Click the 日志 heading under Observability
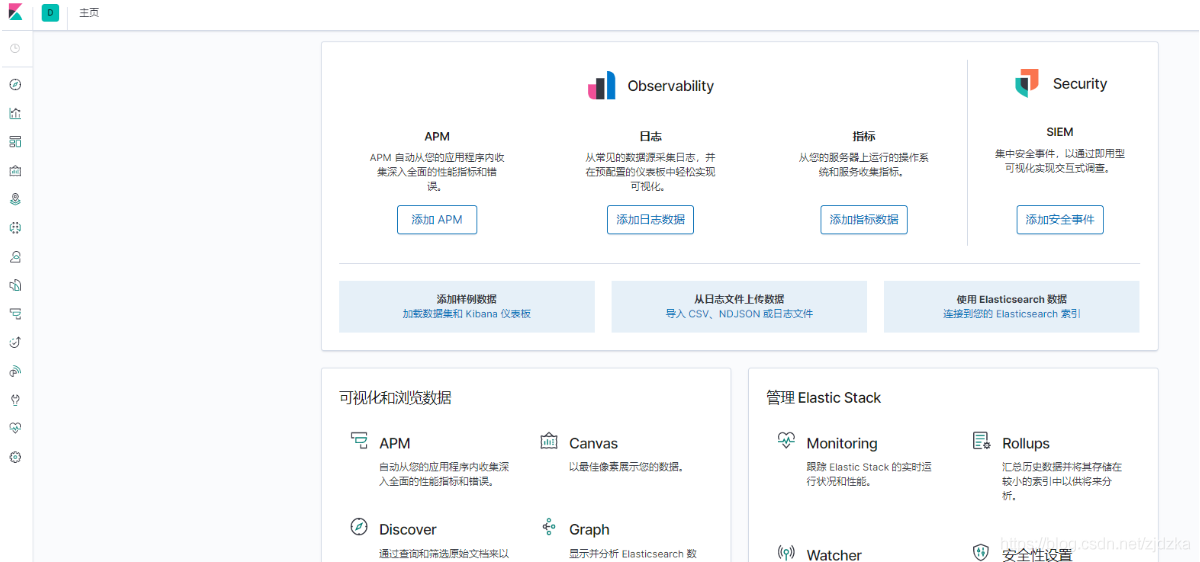Viewport: 1200px width, 562px height. [650, 136]
